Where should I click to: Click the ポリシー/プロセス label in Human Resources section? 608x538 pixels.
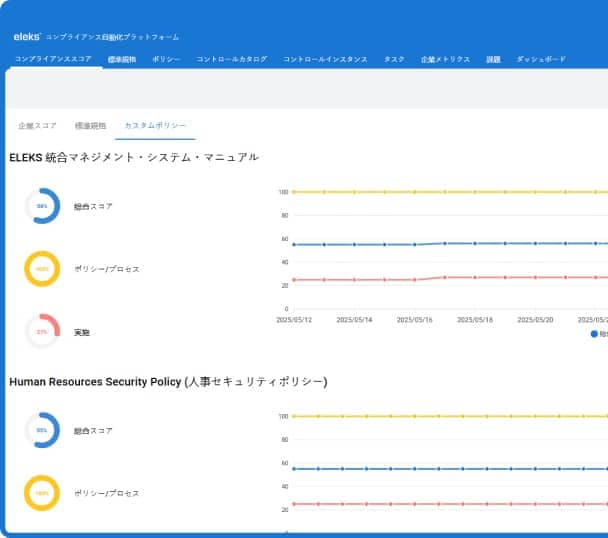coord(107,493)
